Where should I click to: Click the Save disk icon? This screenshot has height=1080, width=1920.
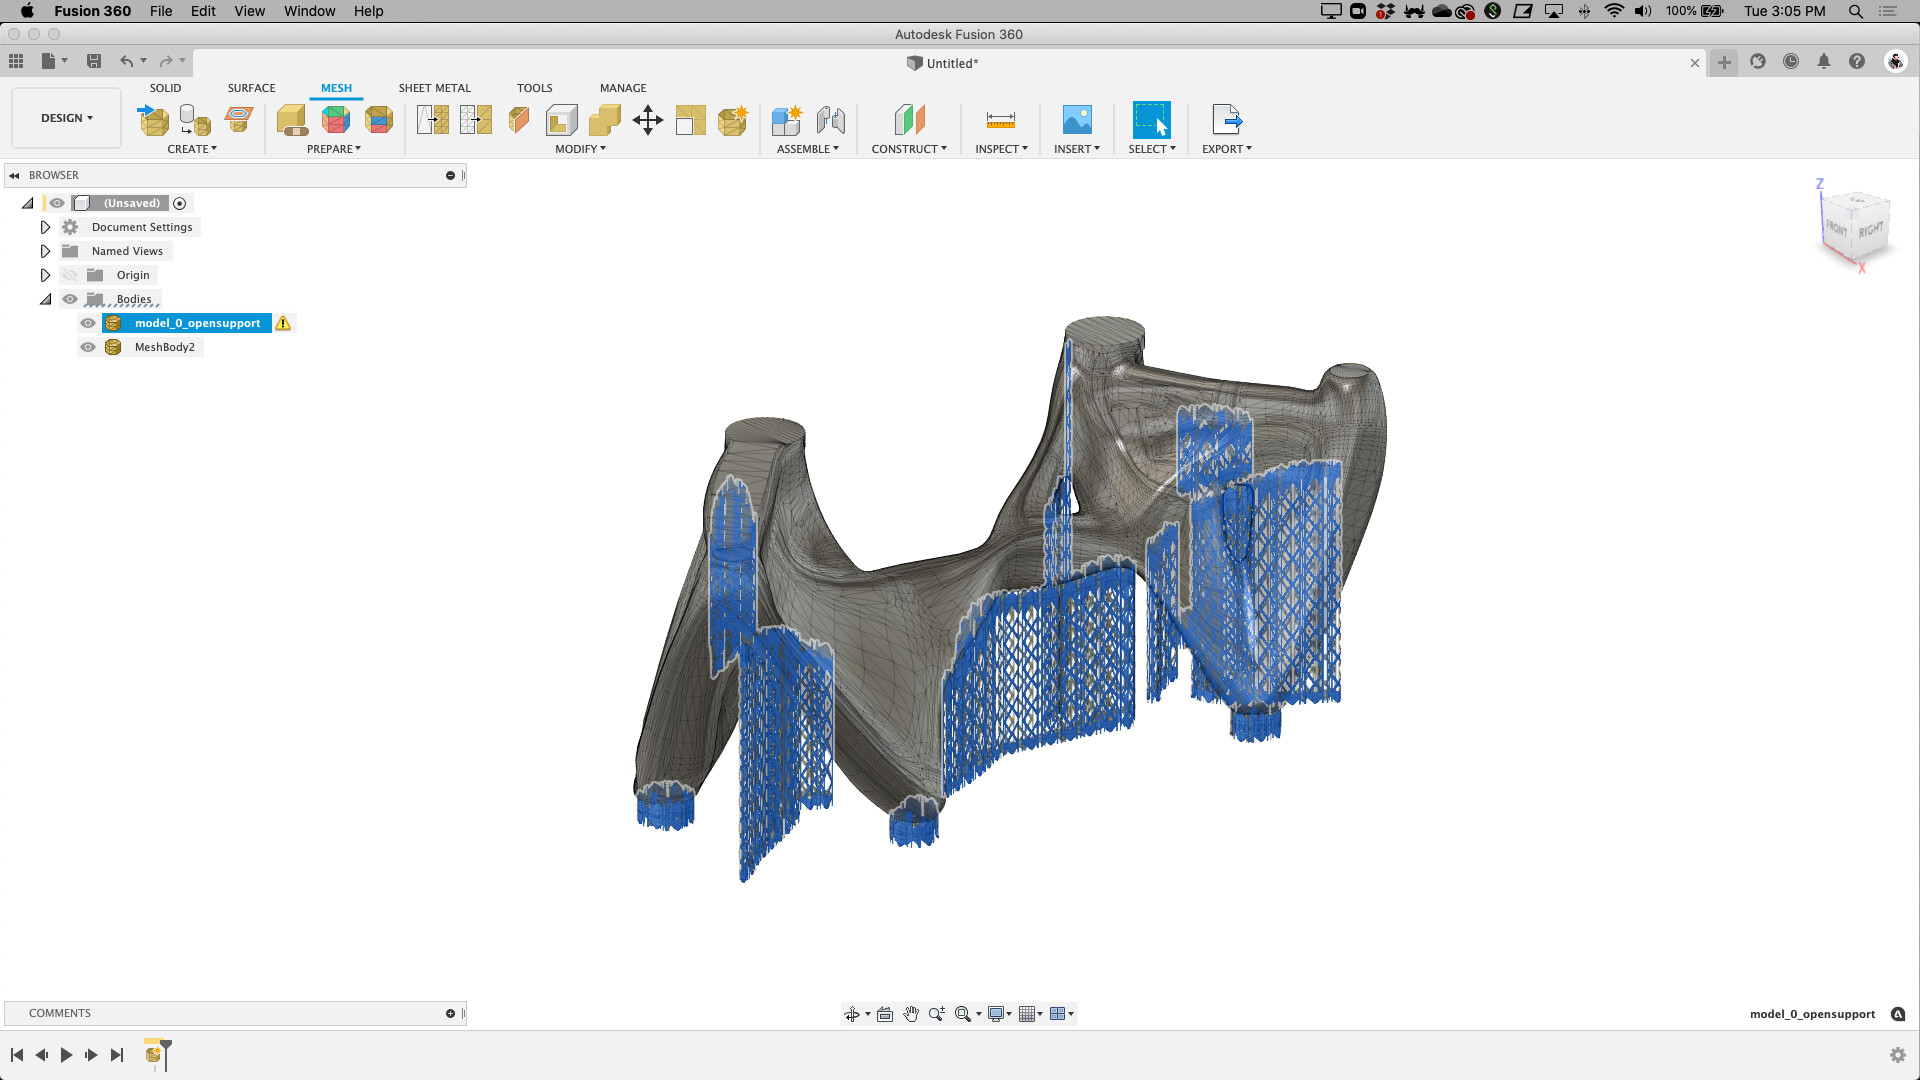94,62
